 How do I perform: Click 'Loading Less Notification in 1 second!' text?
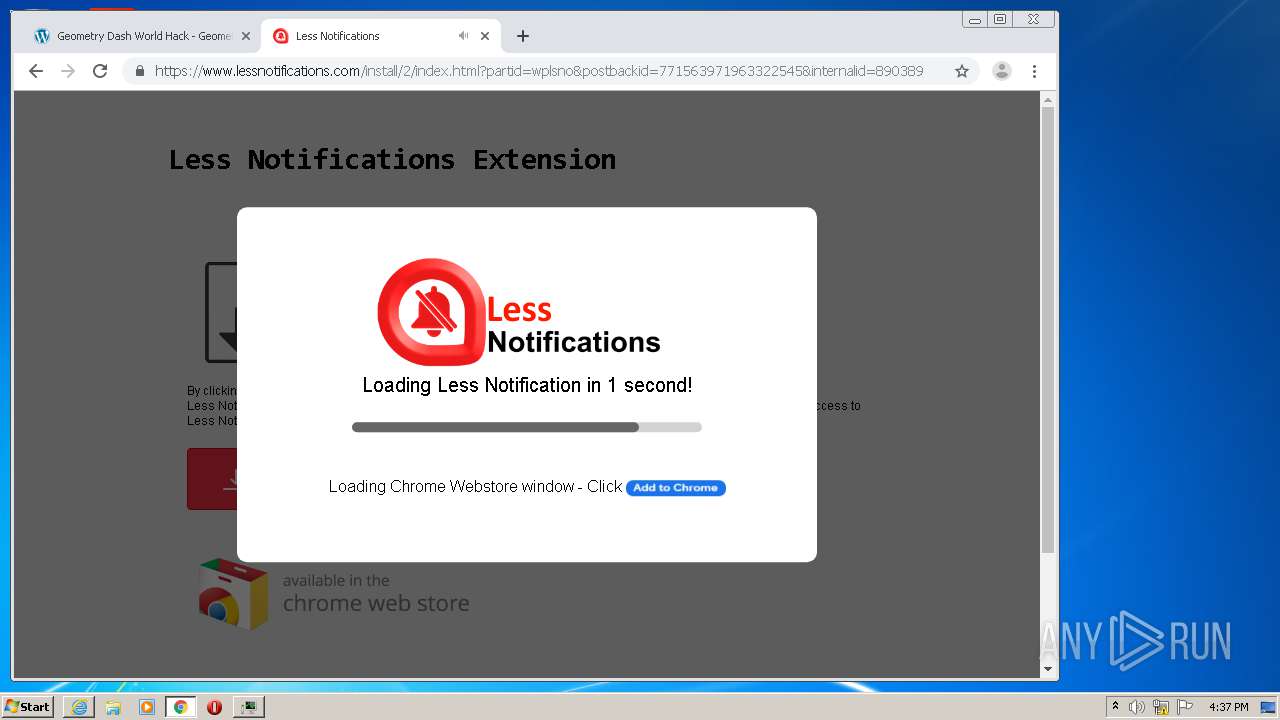527,385
